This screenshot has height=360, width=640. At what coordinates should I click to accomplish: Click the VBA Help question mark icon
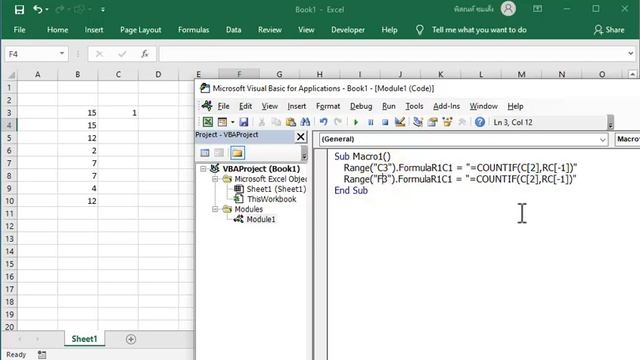coord(480,122)
